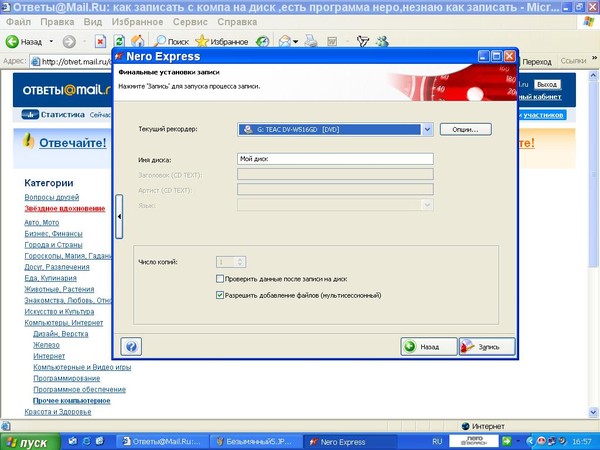This screenshot has width=600, height=450.
Task: Print the page using the printer icon
Action: 311,41
